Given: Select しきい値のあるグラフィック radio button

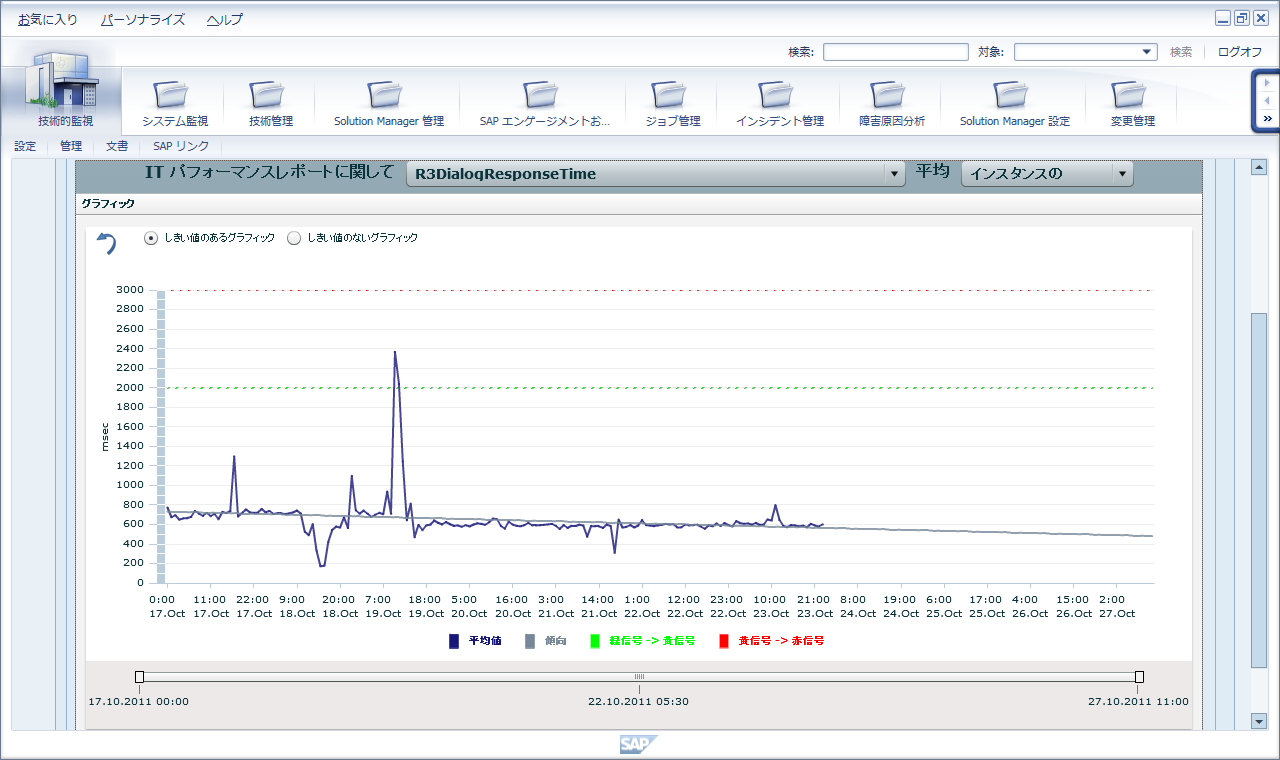Looking at the screenshot, I should [x=151, y=238].
